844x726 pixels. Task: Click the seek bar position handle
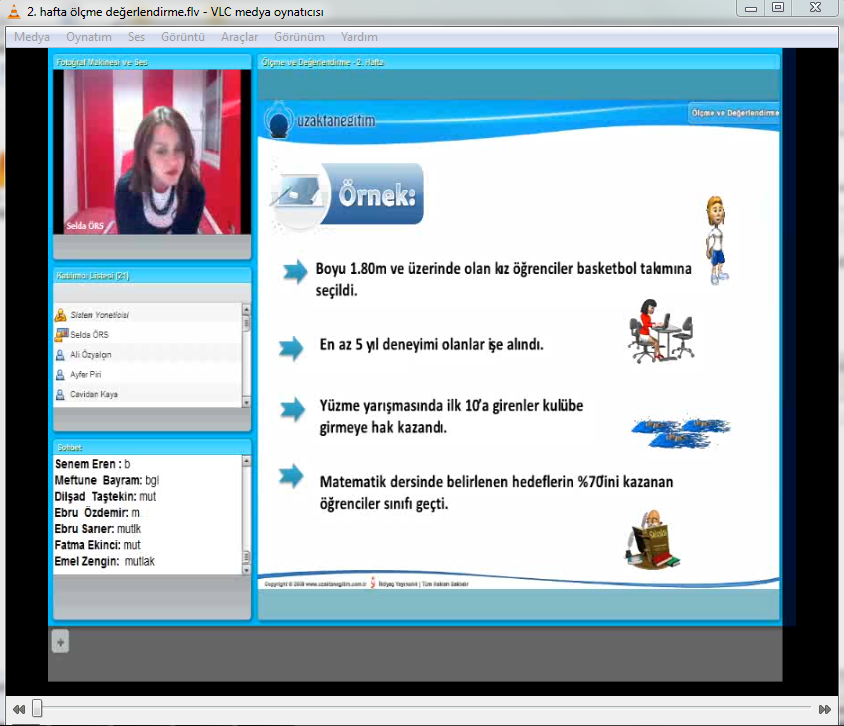tap(37, 708)
